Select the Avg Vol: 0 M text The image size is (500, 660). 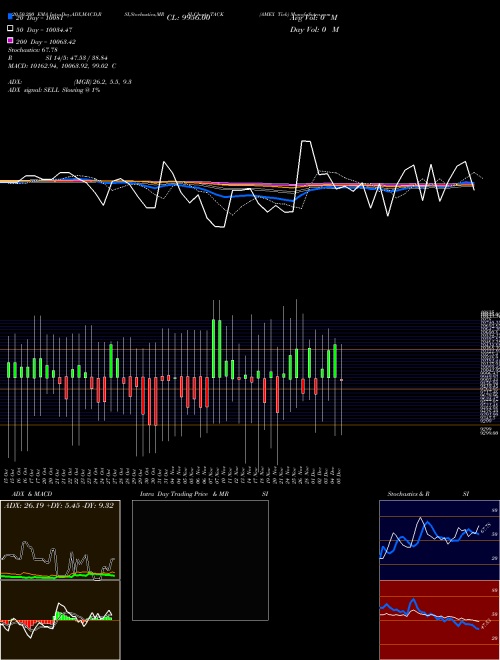point(314,18)
